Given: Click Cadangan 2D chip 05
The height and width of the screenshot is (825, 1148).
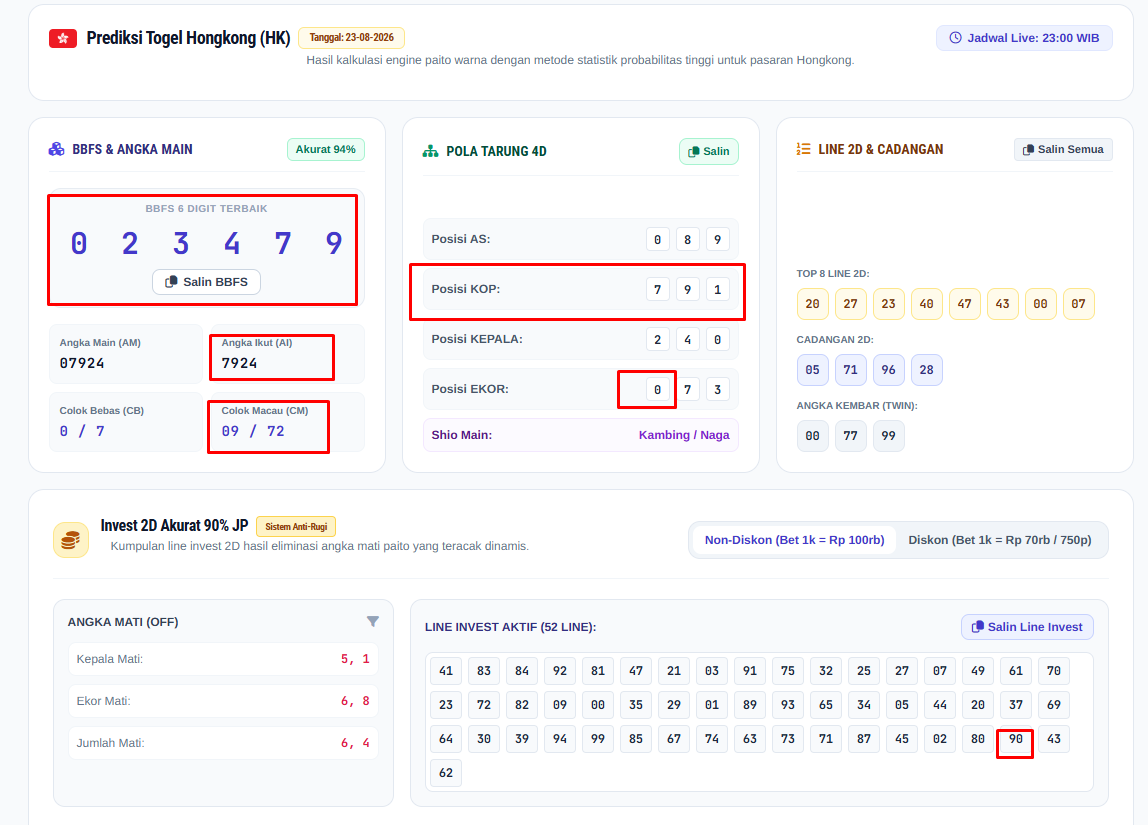Looking at the screenshot, I should tap(813, 370).
